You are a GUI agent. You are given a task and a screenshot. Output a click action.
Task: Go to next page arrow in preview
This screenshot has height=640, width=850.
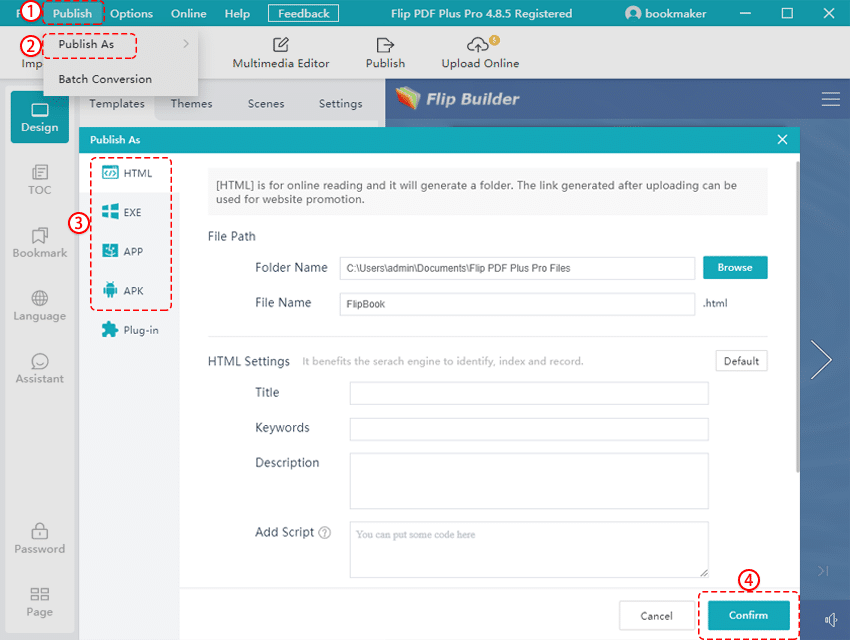point(821,359)
